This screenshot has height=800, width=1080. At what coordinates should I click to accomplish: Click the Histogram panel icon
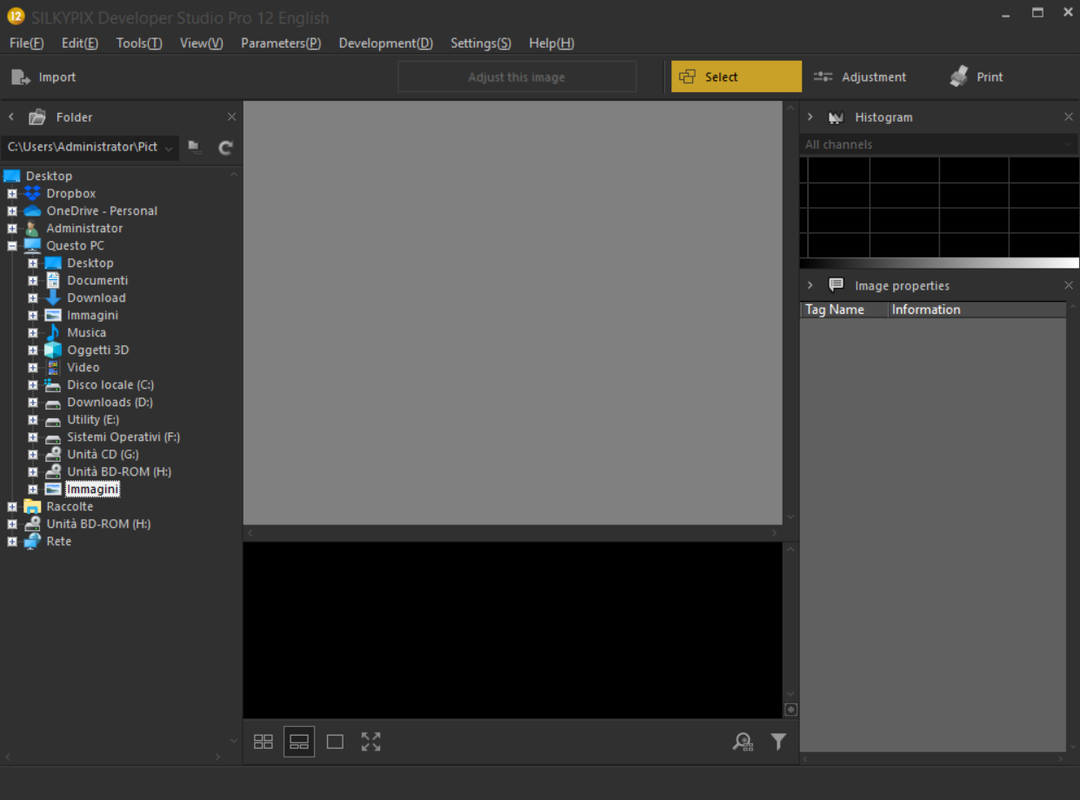point(835,118)
